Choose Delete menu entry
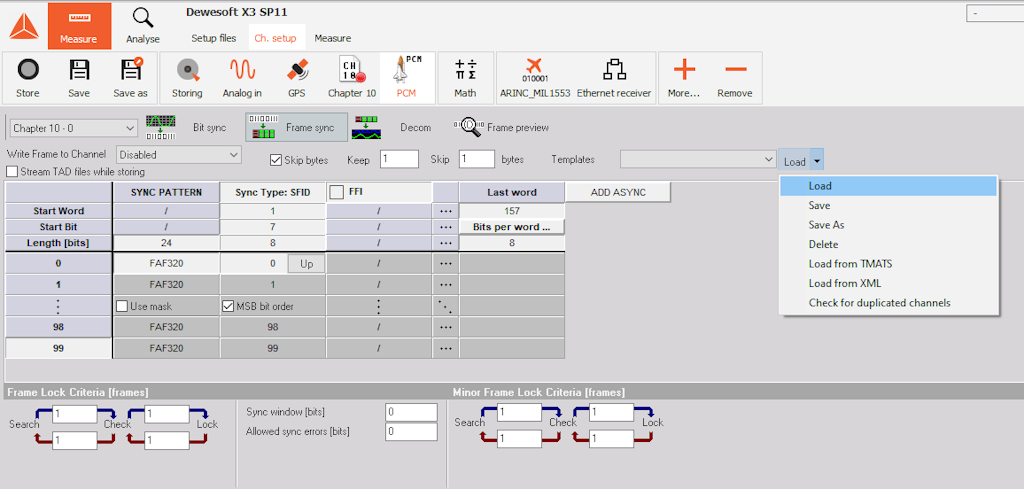The width and height of the screenshot is (1024, 489). (889, 244)
